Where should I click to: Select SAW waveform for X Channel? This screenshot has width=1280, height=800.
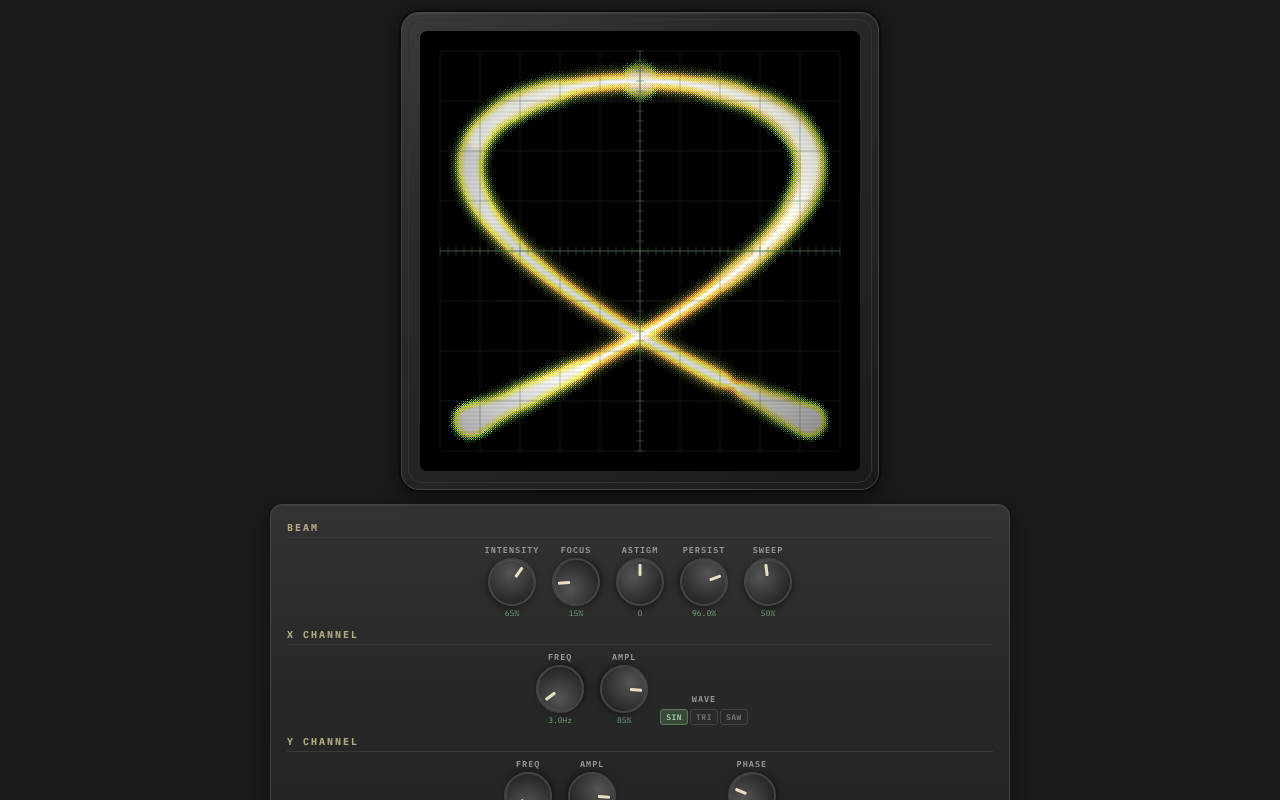734,717
